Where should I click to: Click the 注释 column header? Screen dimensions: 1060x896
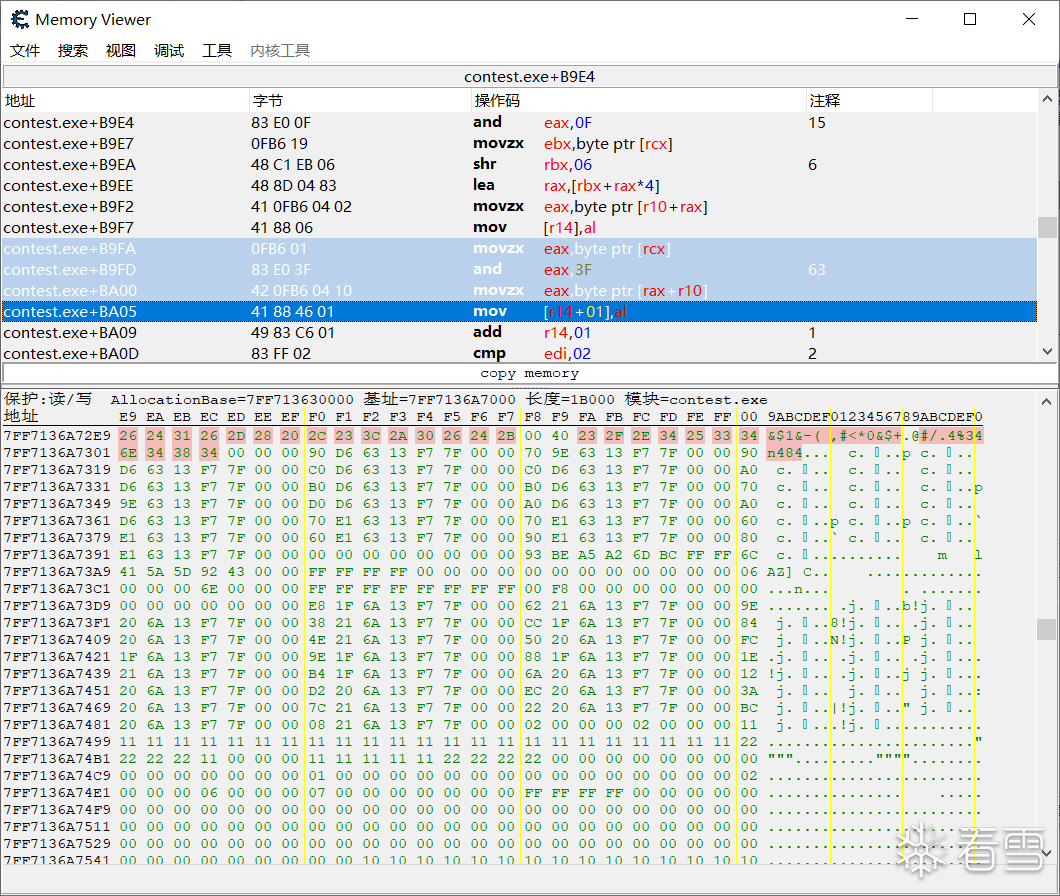coord(869,101)
